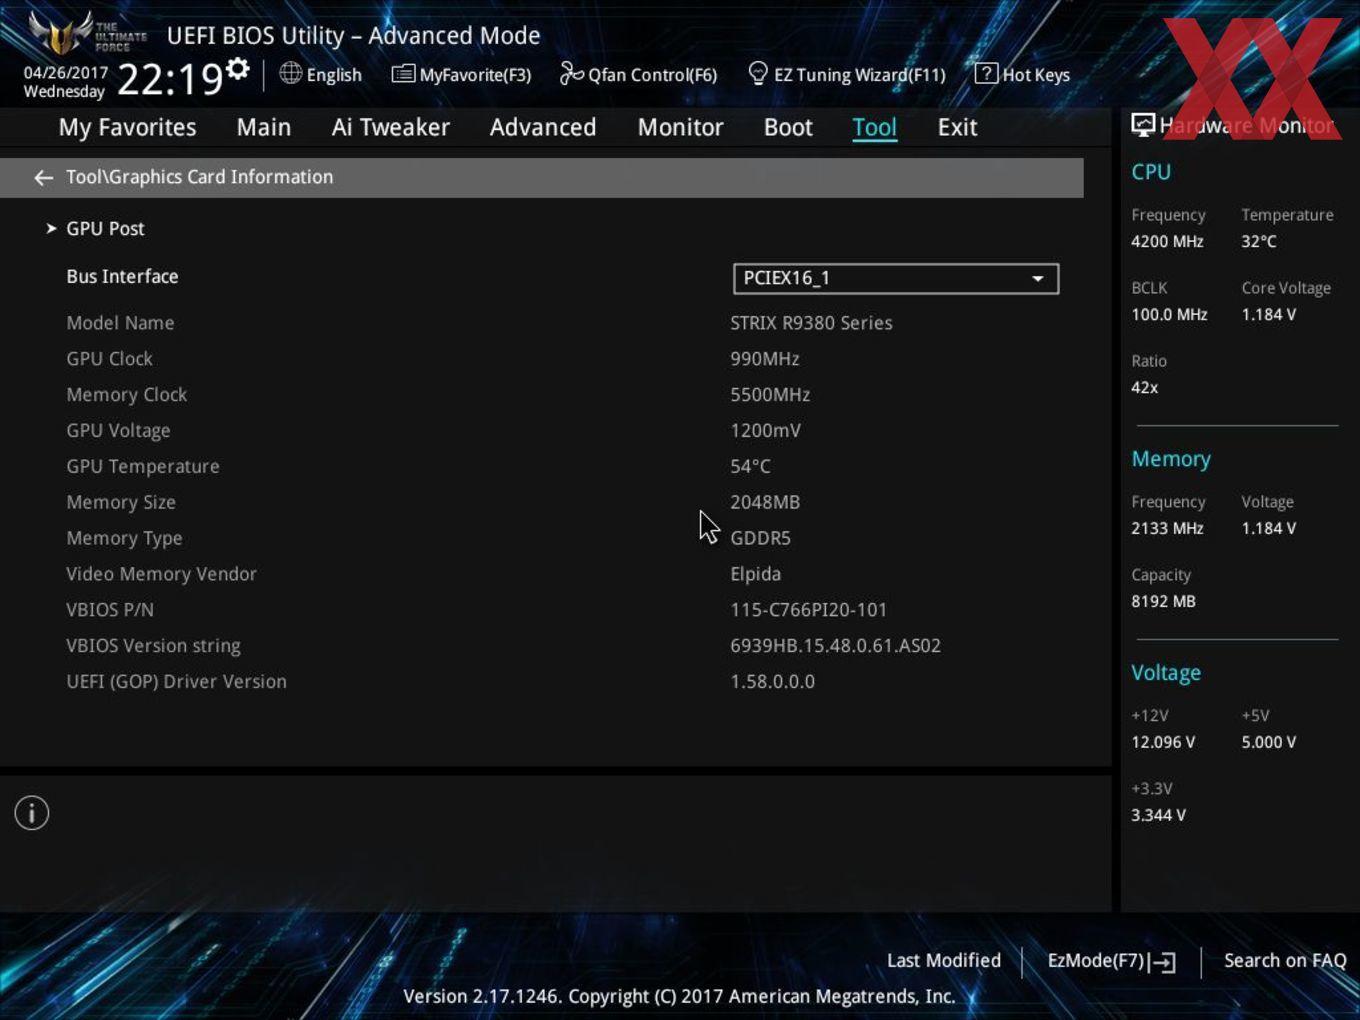Click the CPU temperature 32°C value
Viewport: 1360px width, 1020px height.
click(x=1259, y=242)
